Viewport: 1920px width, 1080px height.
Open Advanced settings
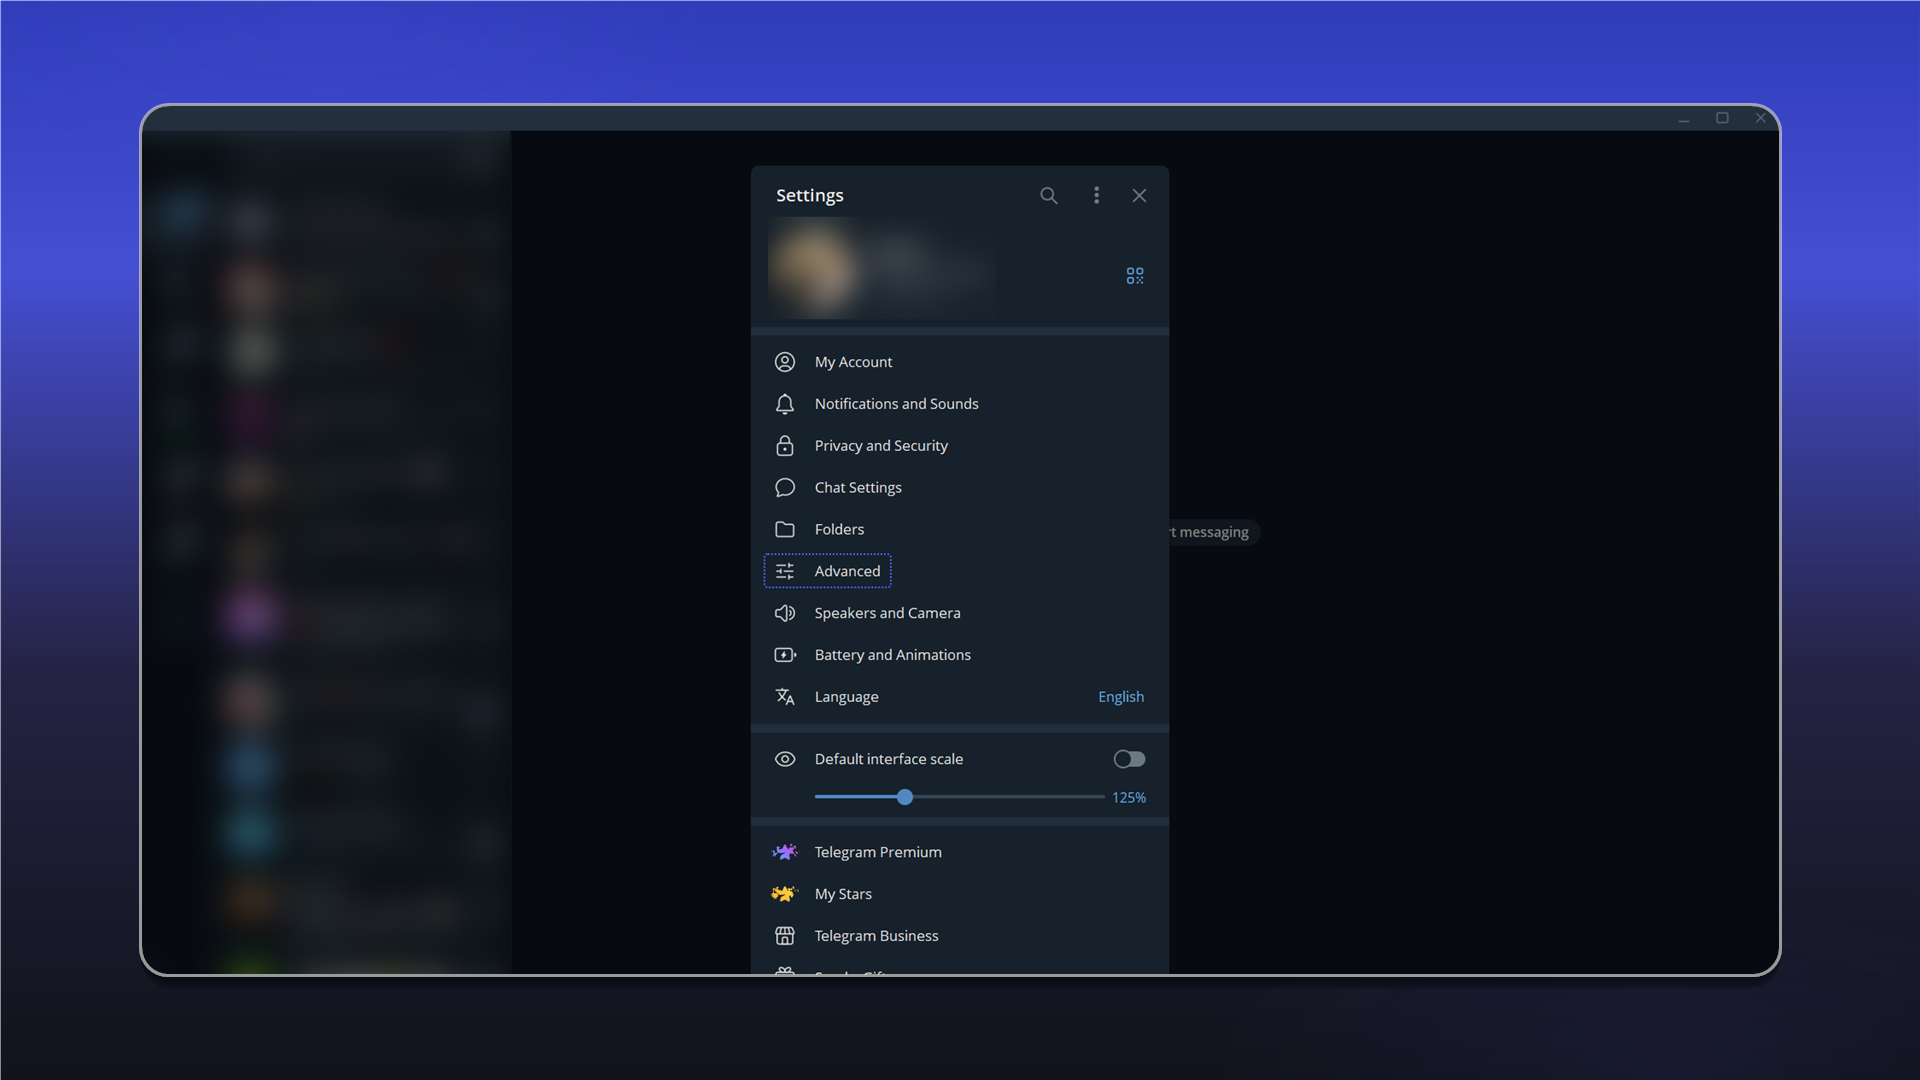(960, 571)
